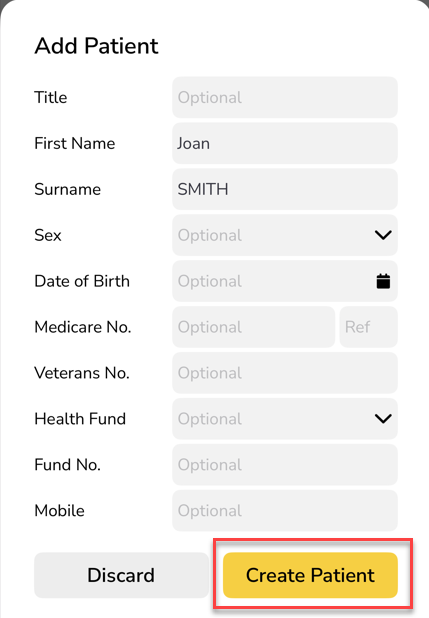Click the Surname label
Image resolution: width=429 pixels, height=618 pixels.
67,189
